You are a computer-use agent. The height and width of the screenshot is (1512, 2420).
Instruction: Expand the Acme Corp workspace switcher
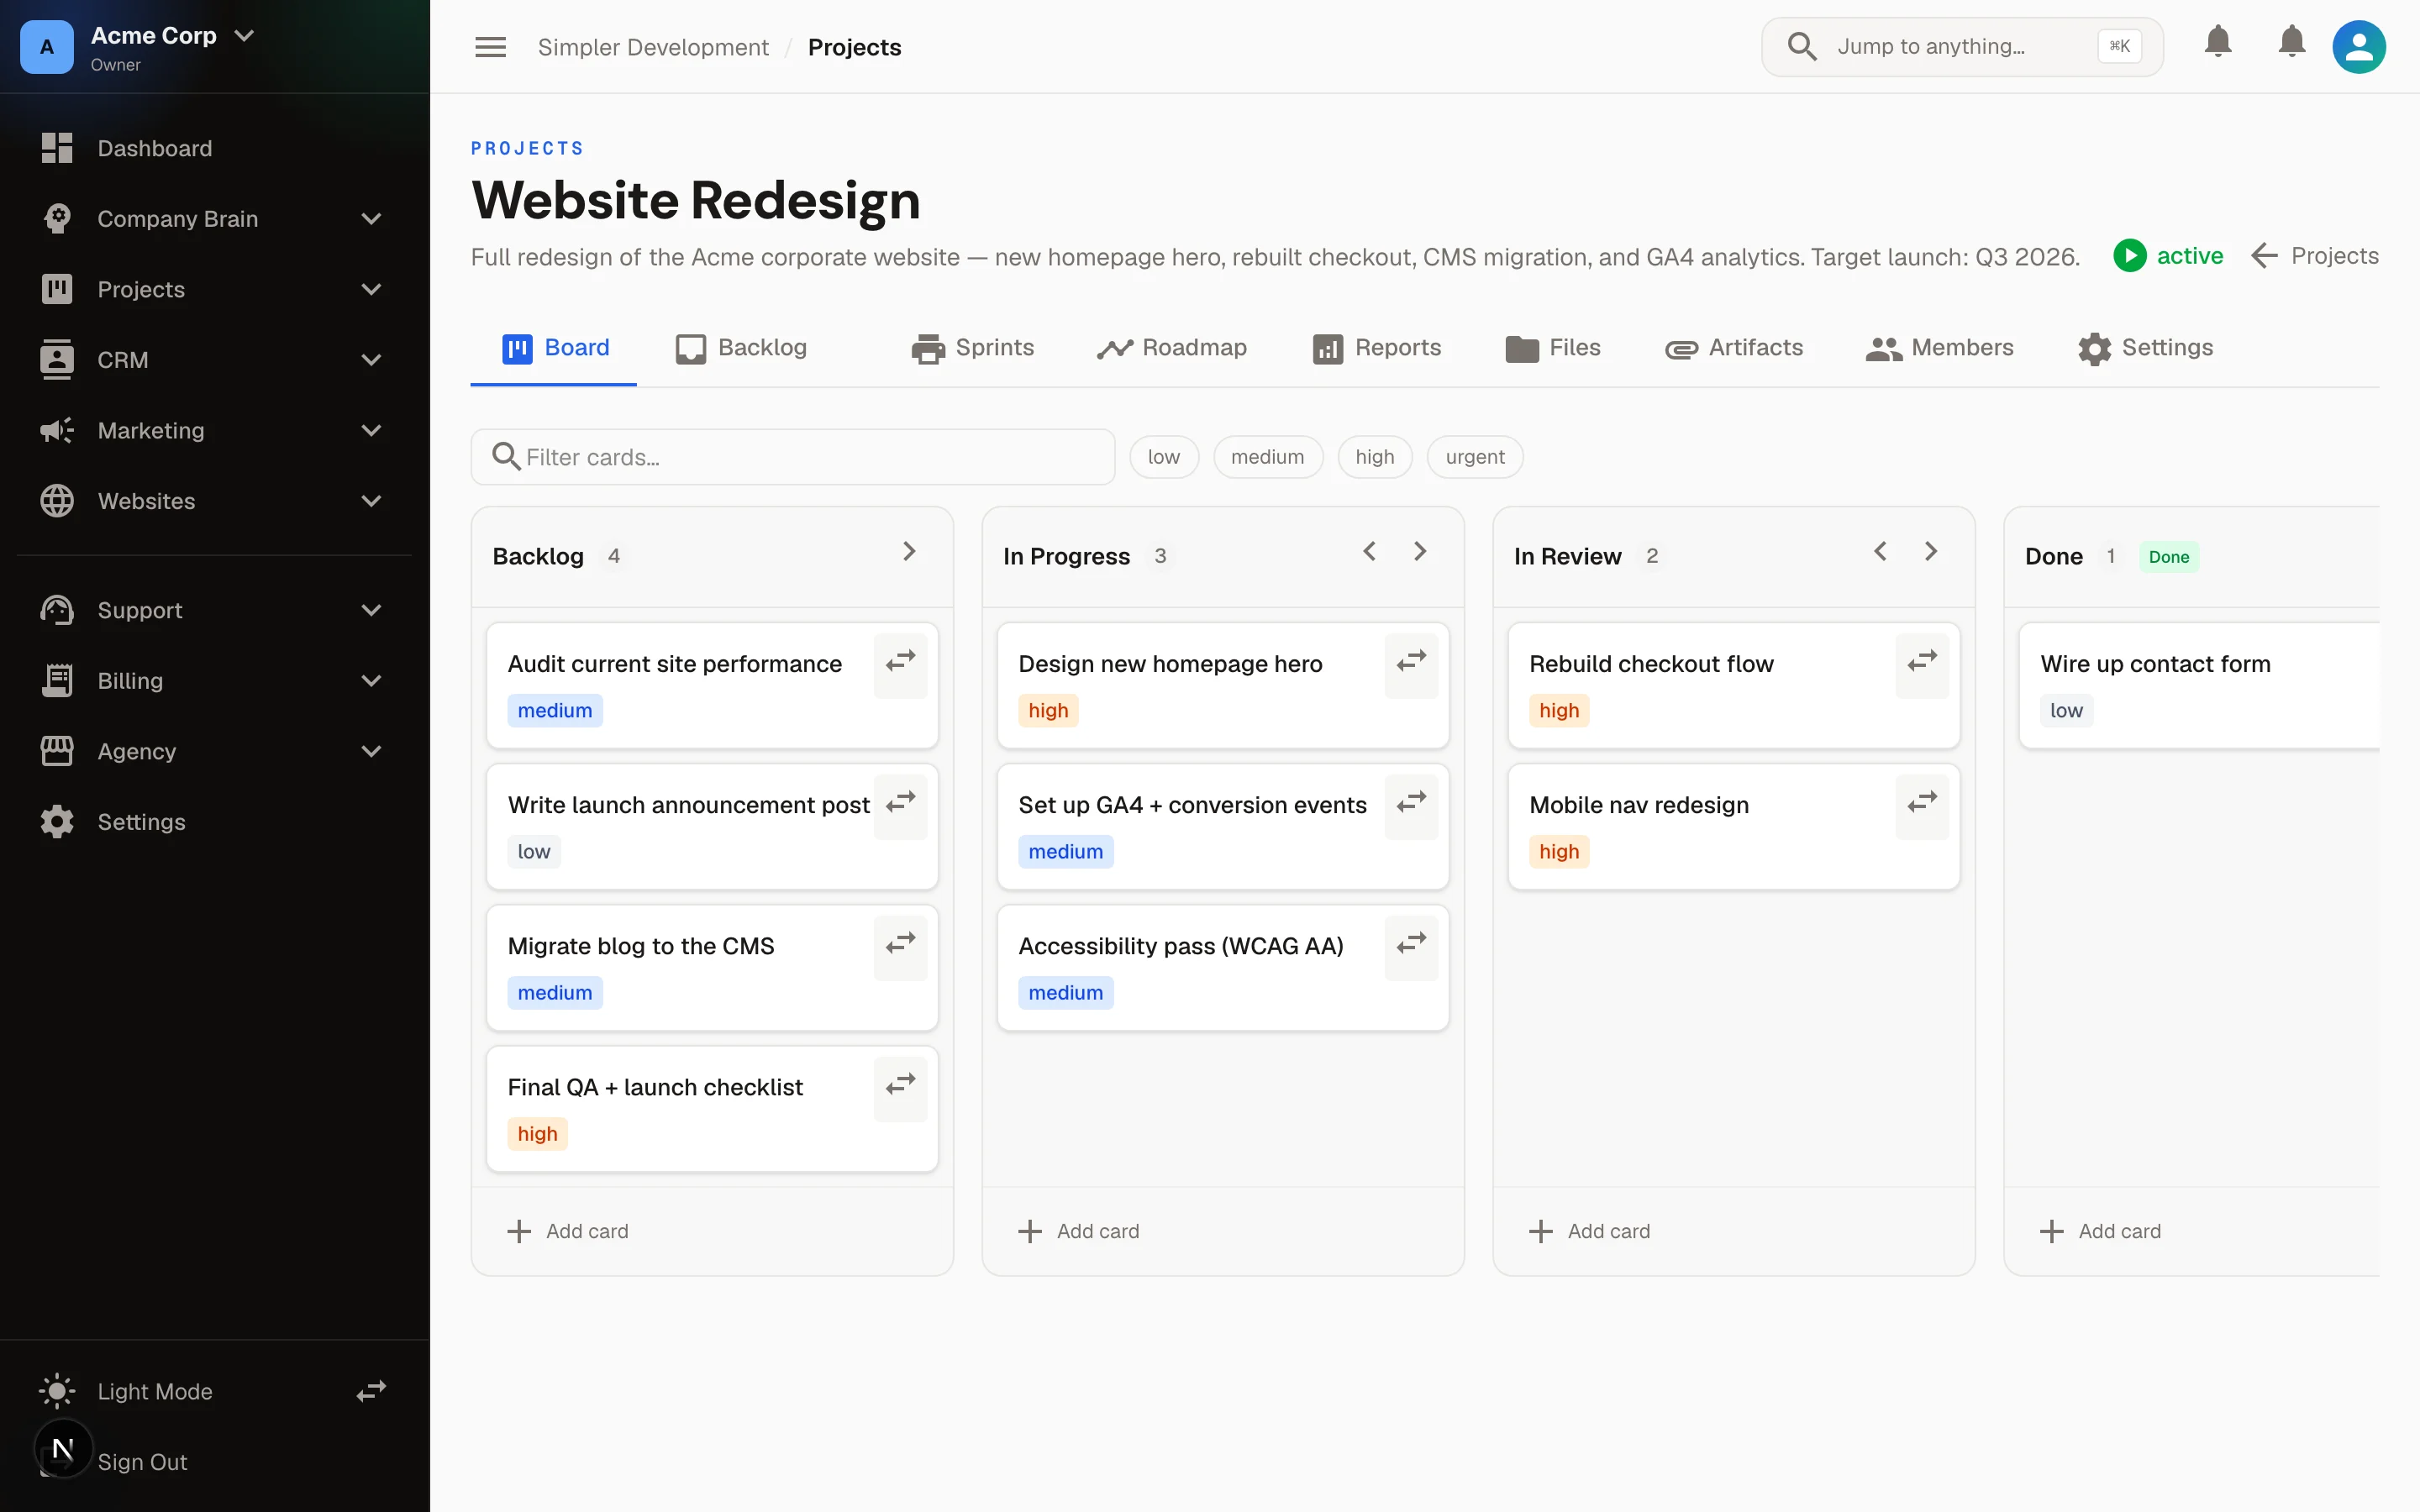(244, 36)
